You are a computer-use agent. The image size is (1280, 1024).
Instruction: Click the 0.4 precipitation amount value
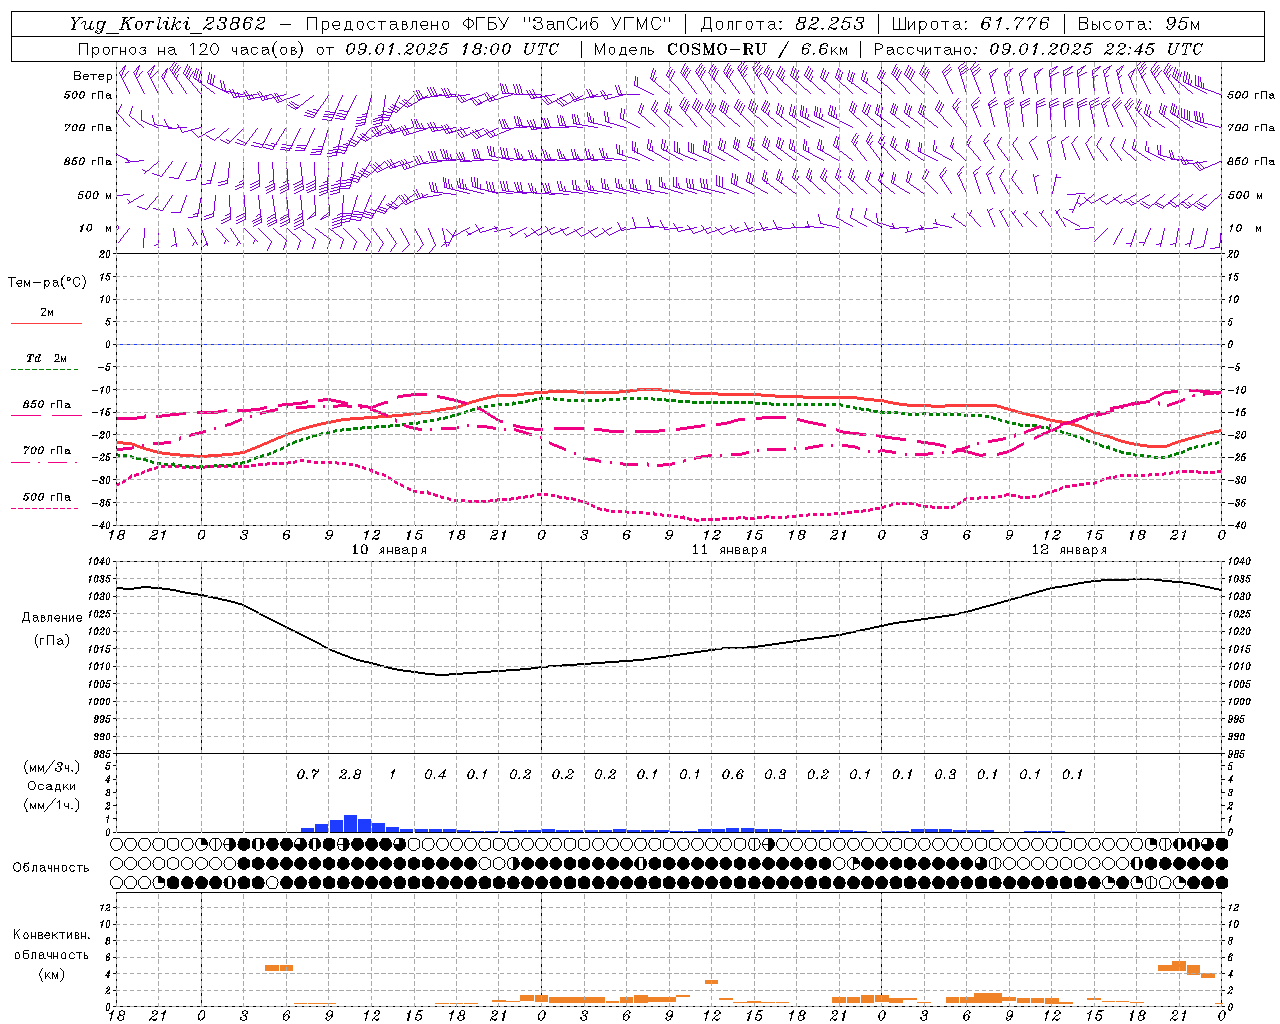click(435, 774)
